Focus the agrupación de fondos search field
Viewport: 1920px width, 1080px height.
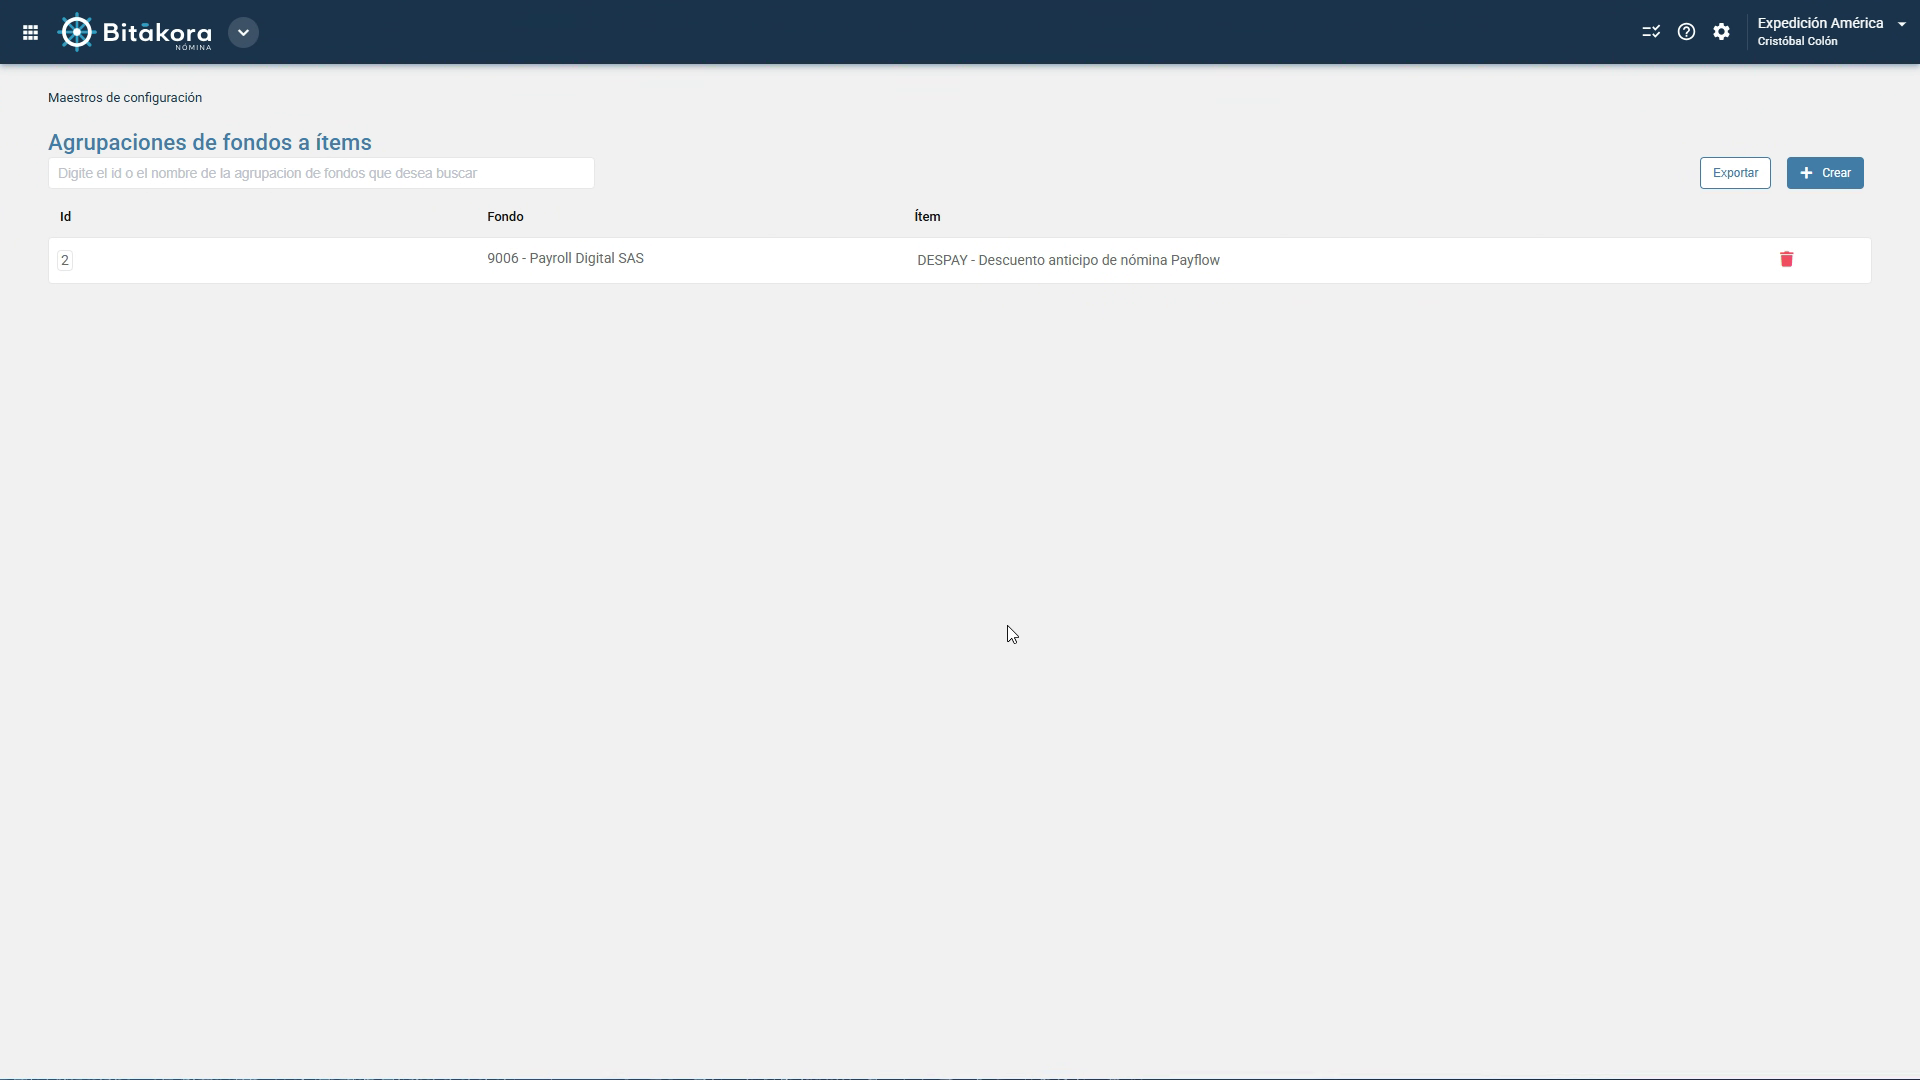click(321, 173)
